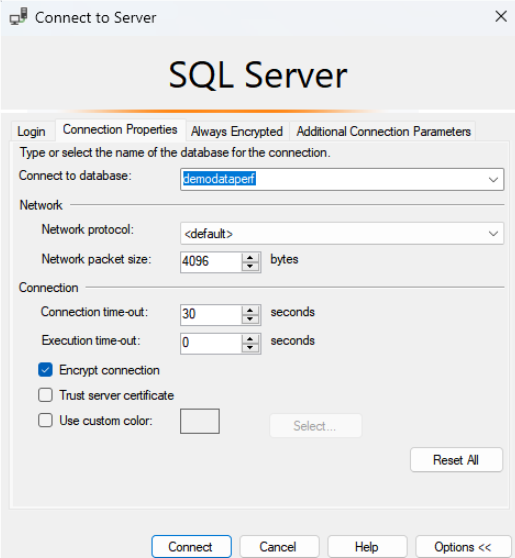Close the Connect to Server dialog
The image size is (515, 558).
point(500,16)
